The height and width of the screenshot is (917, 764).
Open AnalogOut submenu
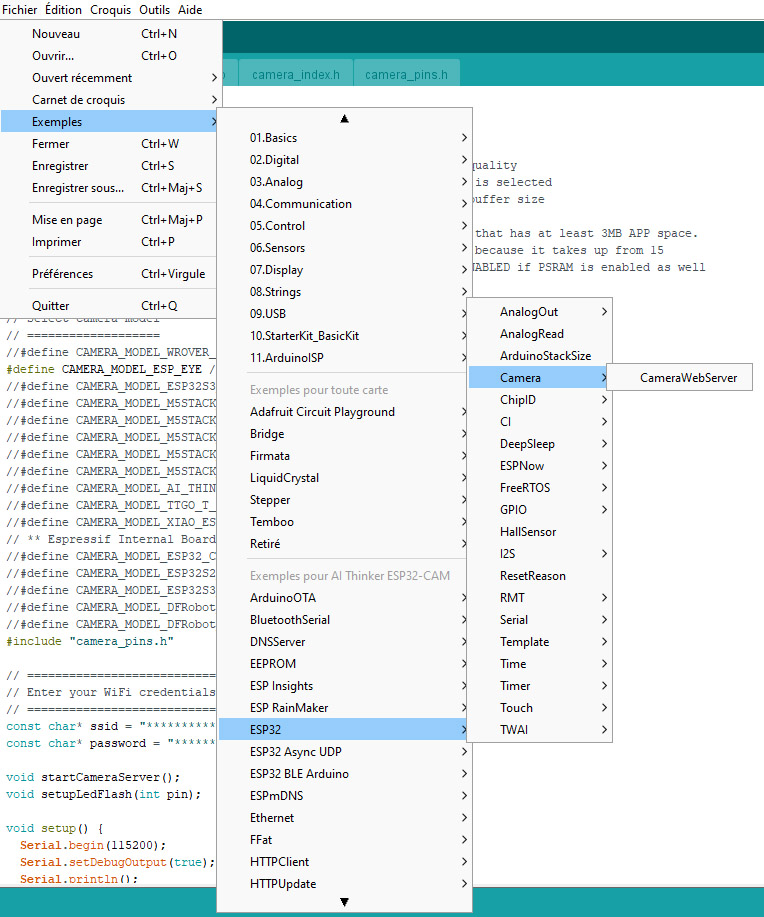click(x=539, y=312)
